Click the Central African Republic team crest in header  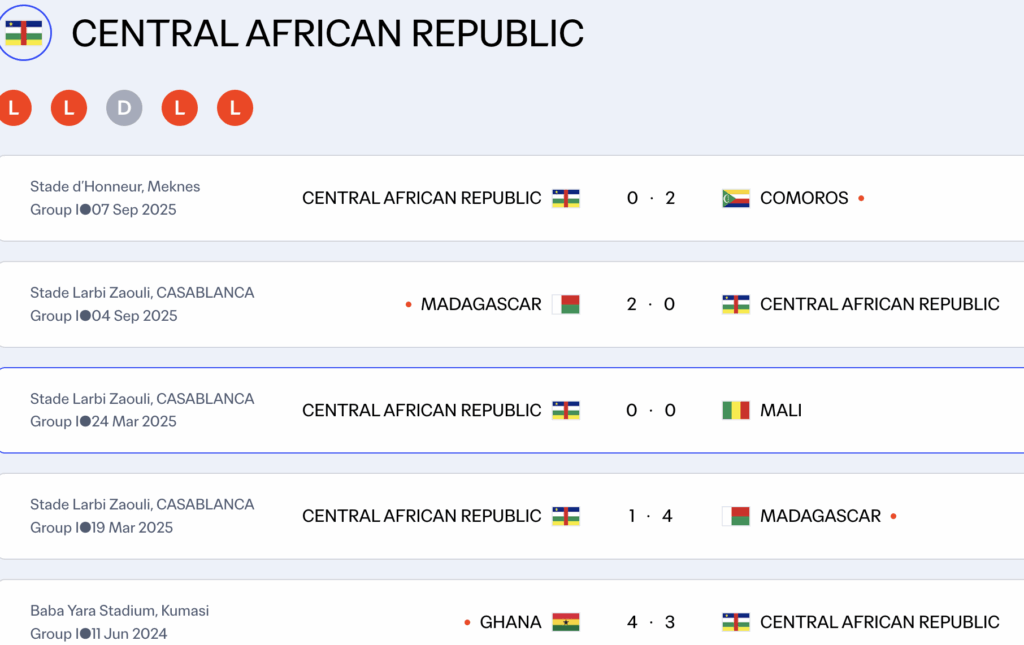[24, 33]
